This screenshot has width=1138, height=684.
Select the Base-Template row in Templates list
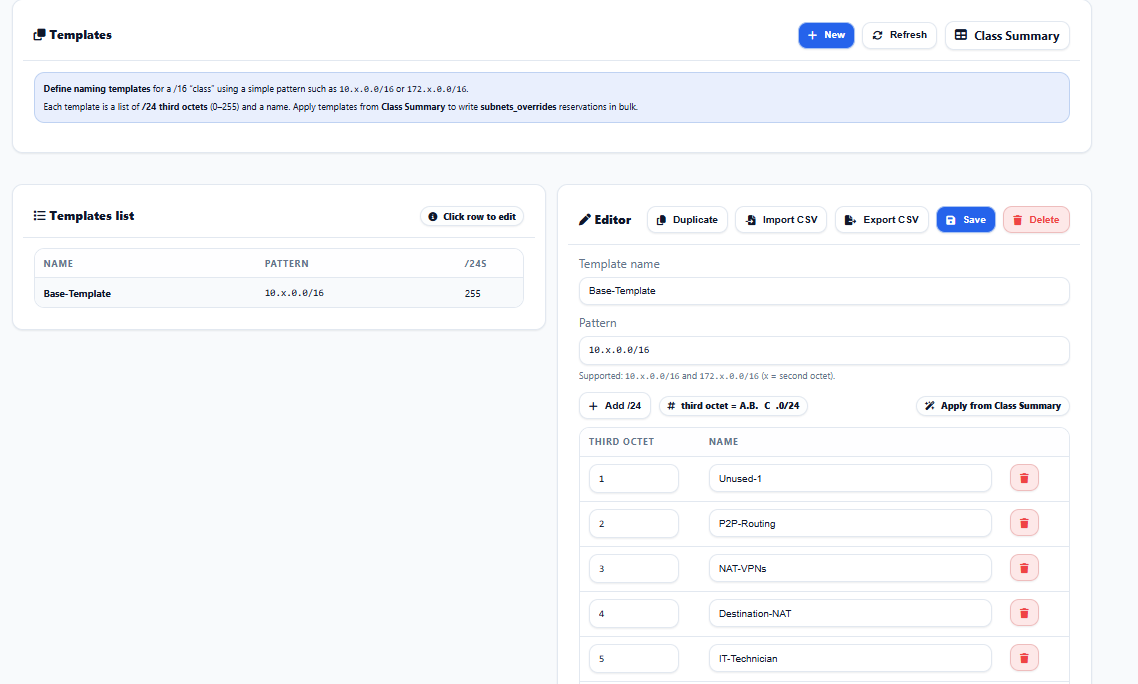279,293
